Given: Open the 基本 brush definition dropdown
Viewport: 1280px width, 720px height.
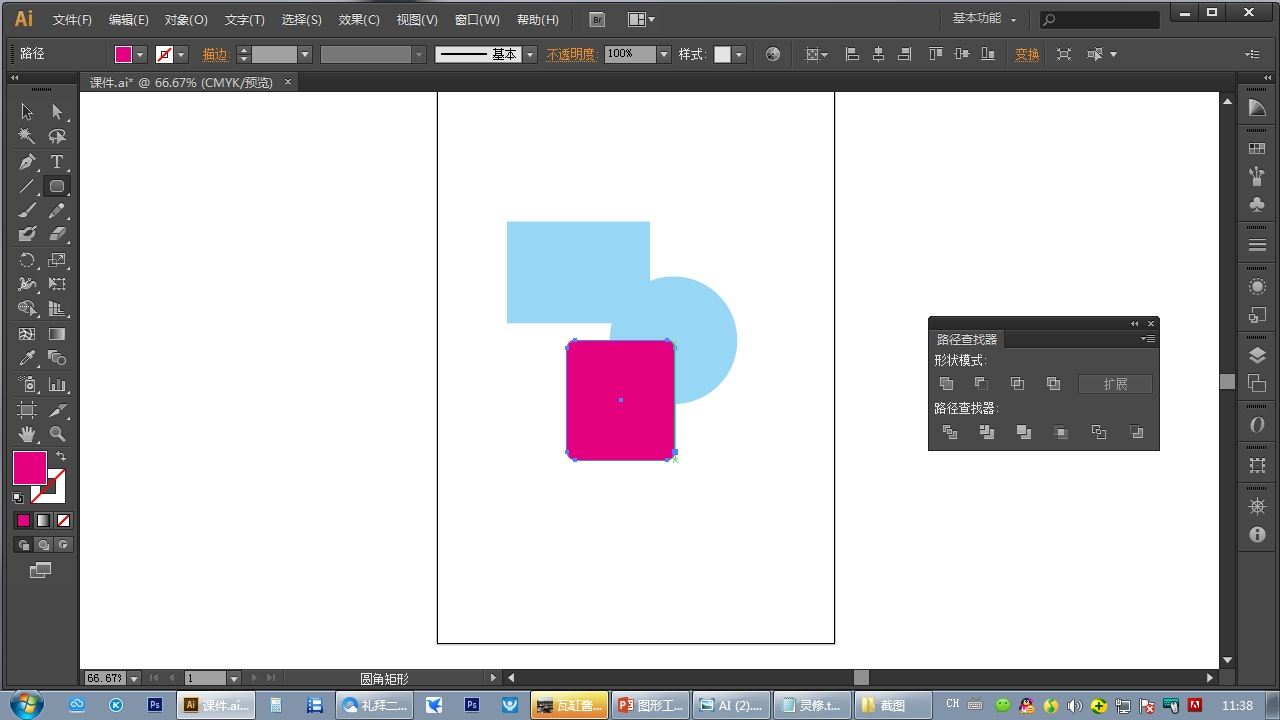Looking at the screenshot, I should tap(530, 55).
